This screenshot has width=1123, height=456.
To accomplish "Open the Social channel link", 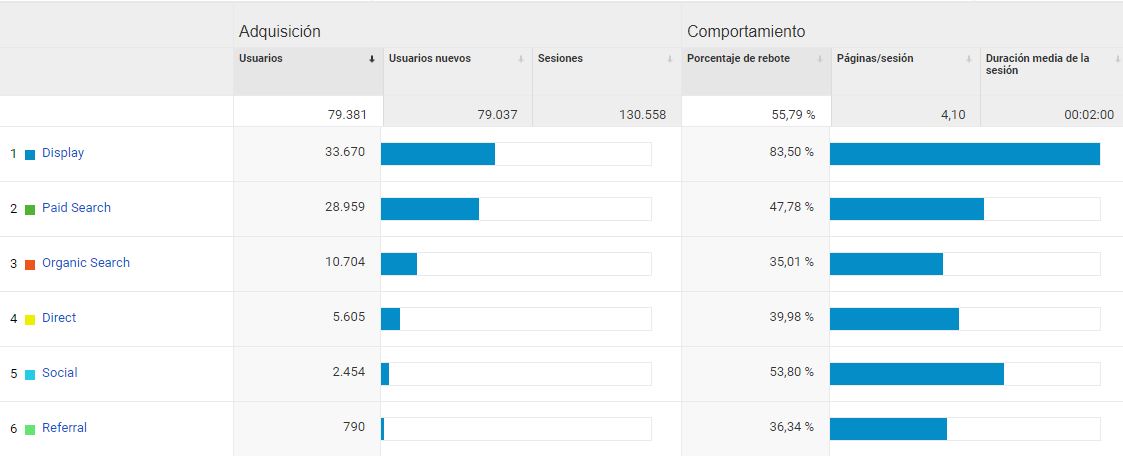I will 59,373.
